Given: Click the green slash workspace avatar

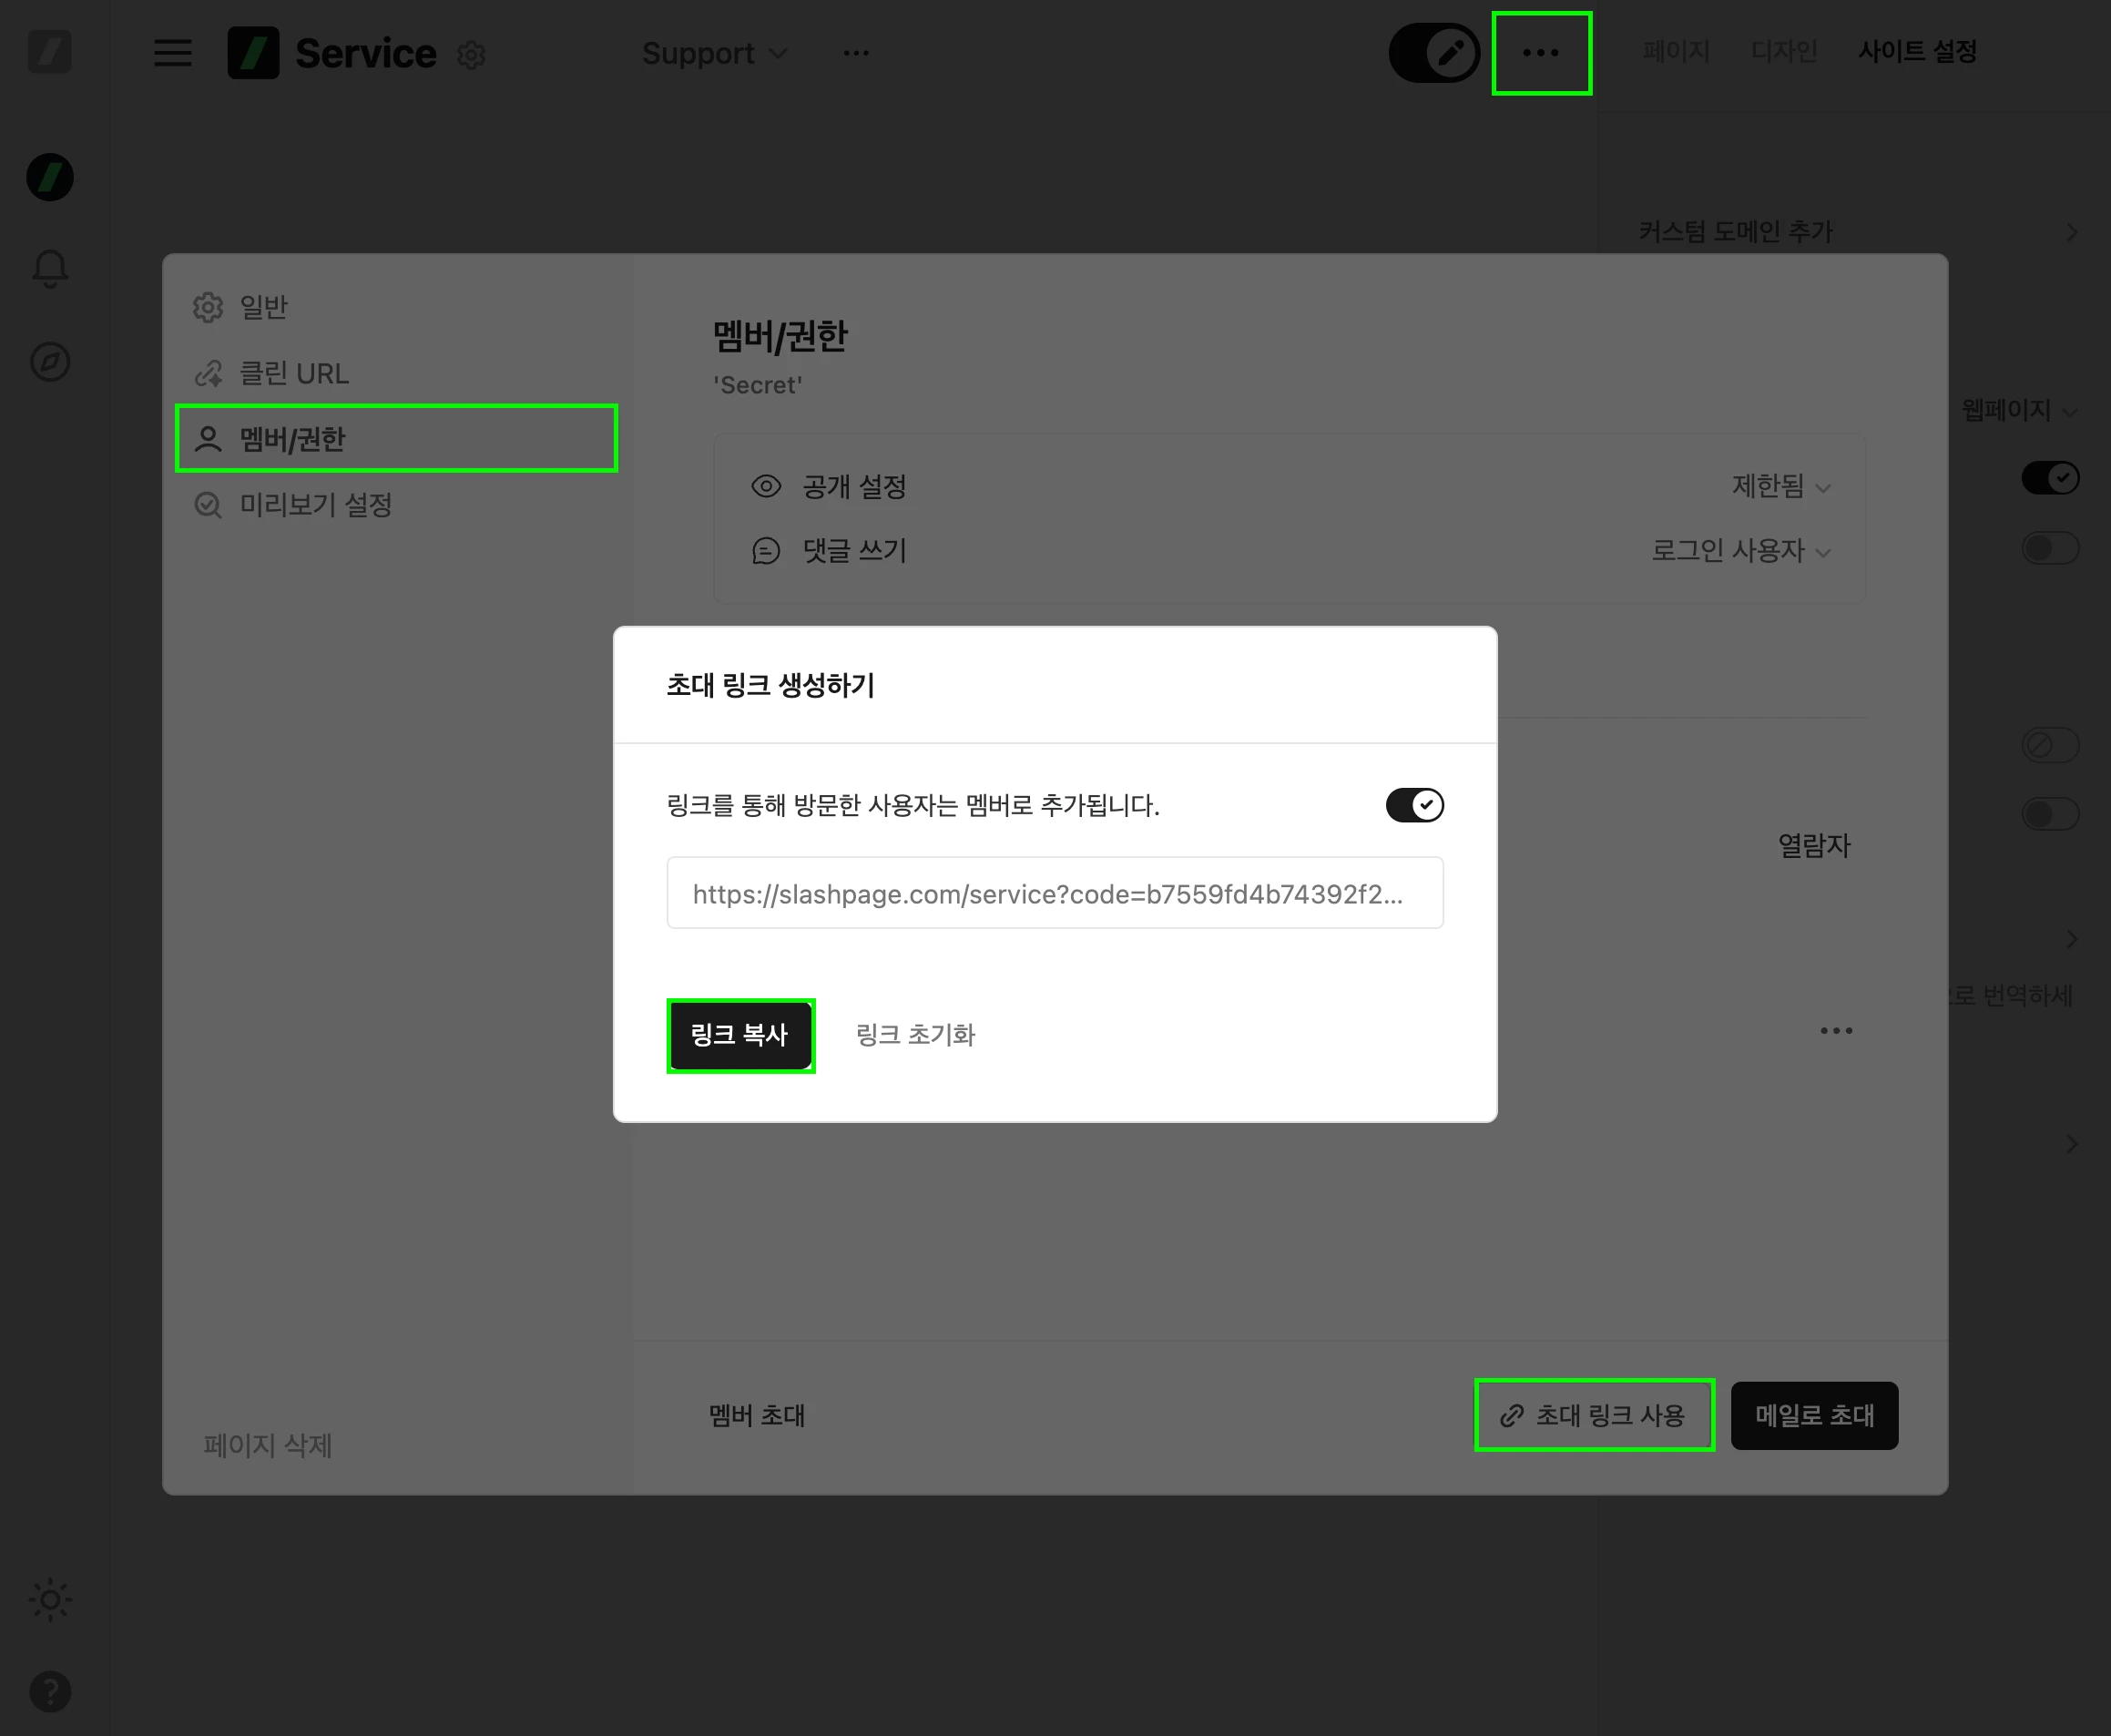Looking at the screenshot, I should pos(50,177).
